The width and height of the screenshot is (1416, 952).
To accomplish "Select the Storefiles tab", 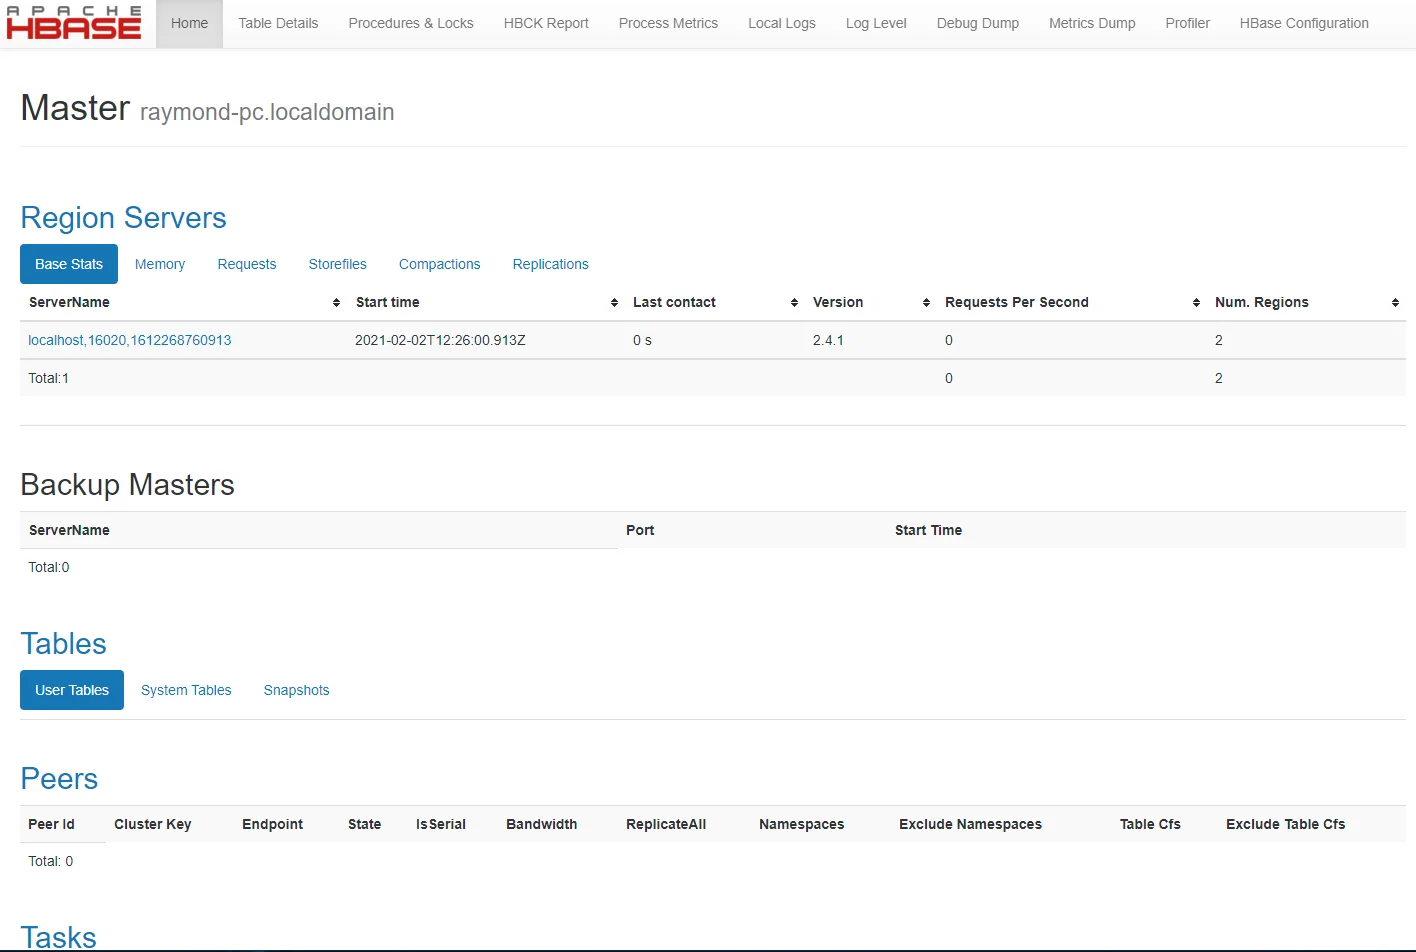I will tap(337, 264).
